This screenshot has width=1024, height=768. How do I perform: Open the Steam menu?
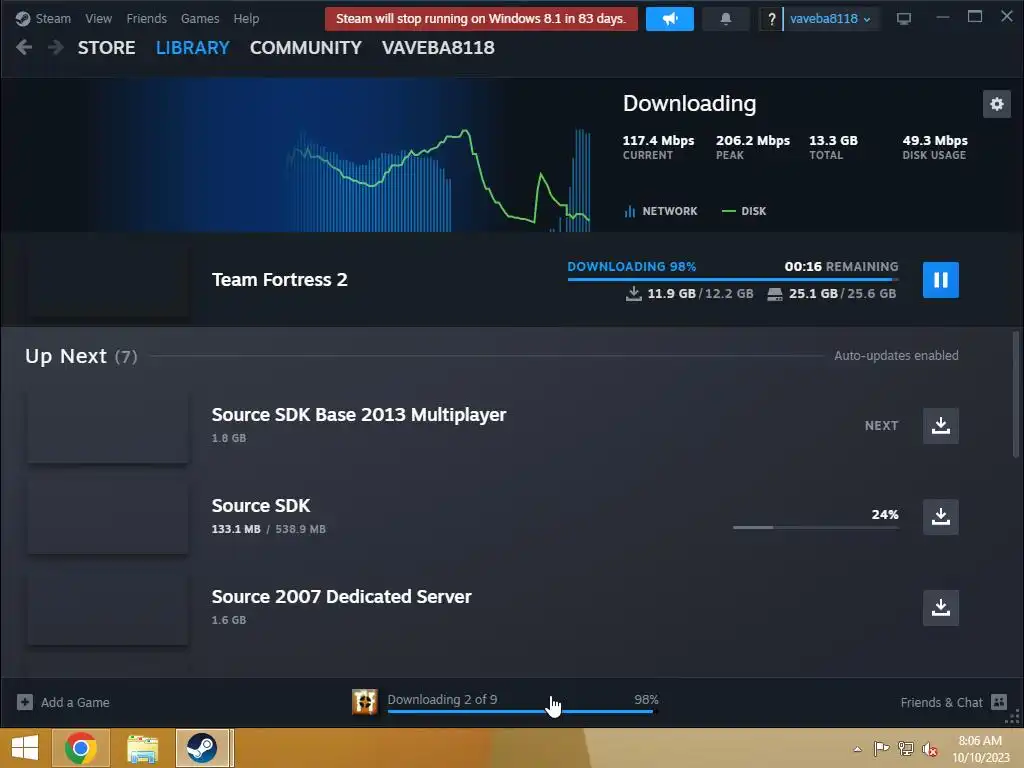(x=53, y=18)
